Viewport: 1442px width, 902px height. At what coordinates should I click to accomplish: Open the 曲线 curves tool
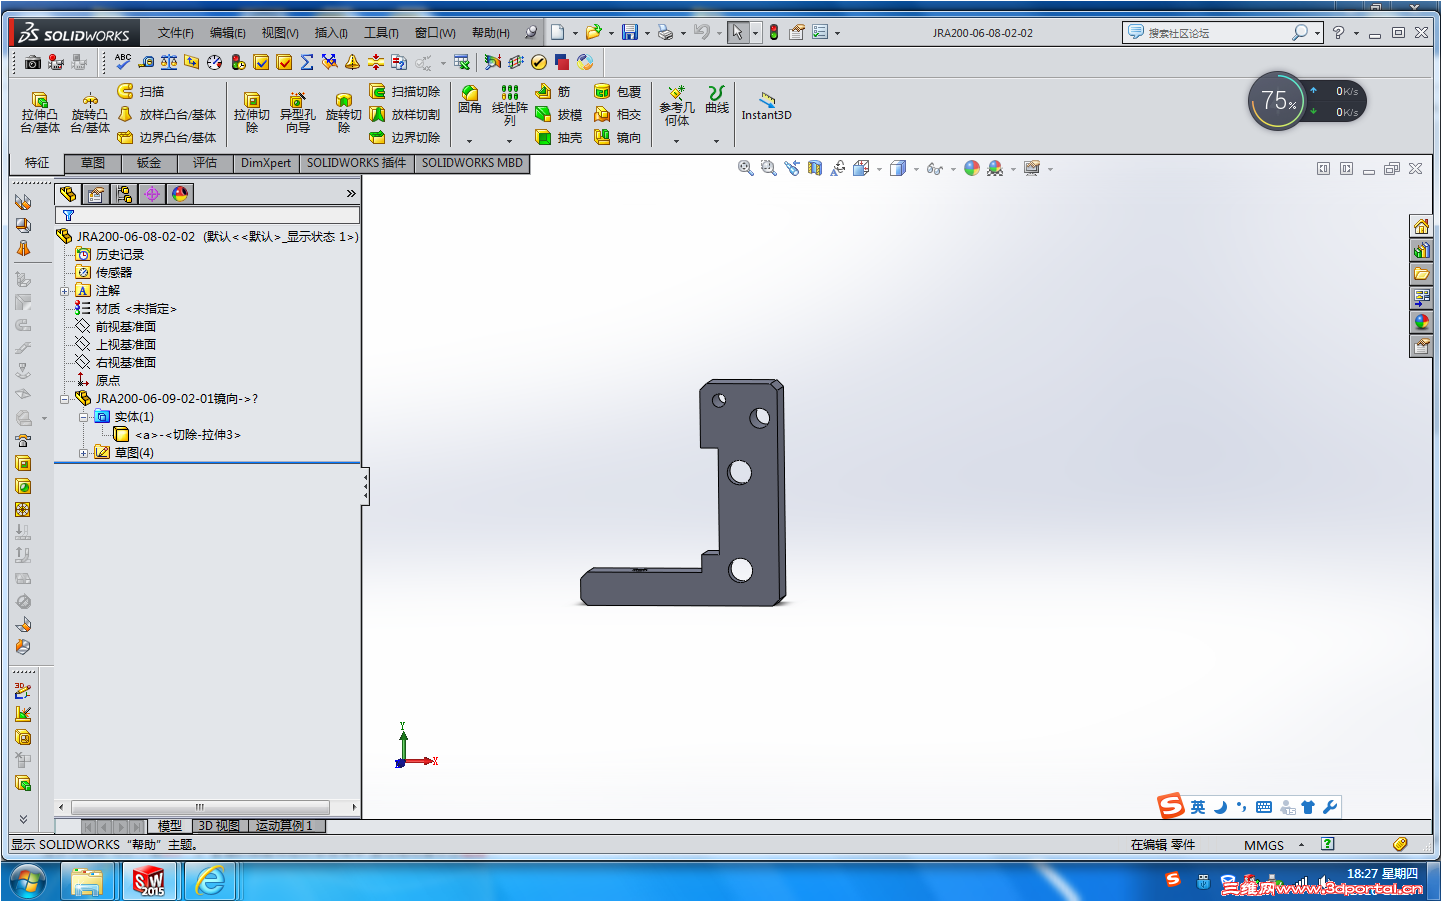(x=717, y=100)
